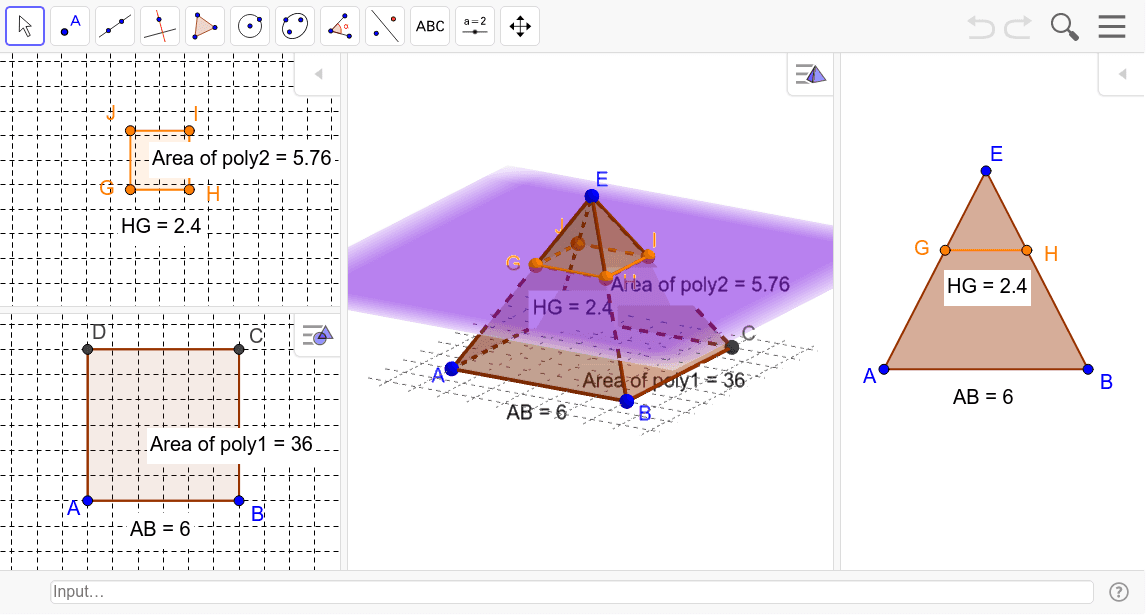Click the Input bar text field
This screenshot has height=615, width=1146.
(x=571, y=592)
